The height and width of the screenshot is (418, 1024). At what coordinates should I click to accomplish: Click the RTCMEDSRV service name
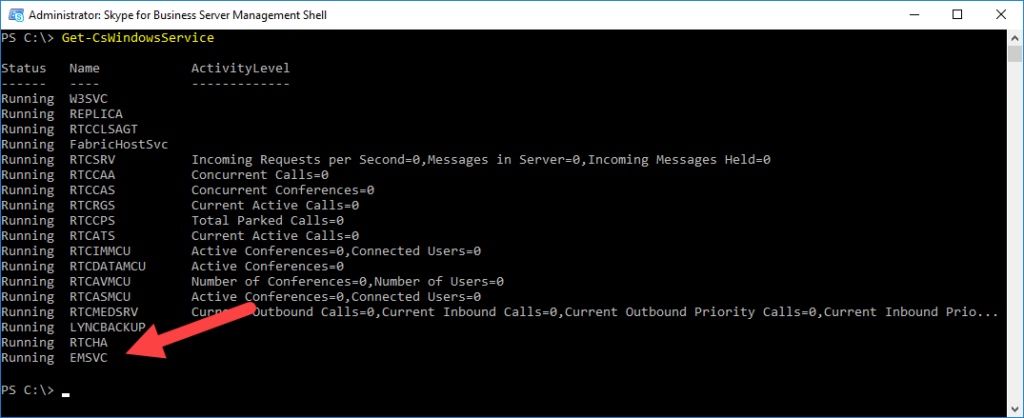pyautogui.click(x=103, y=312)
